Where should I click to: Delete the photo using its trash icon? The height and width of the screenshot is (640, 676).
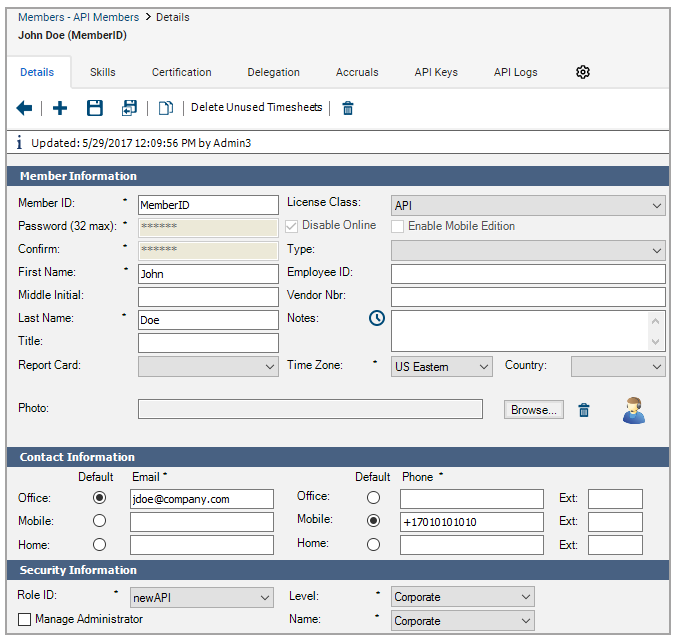click(x=584, y=410)
